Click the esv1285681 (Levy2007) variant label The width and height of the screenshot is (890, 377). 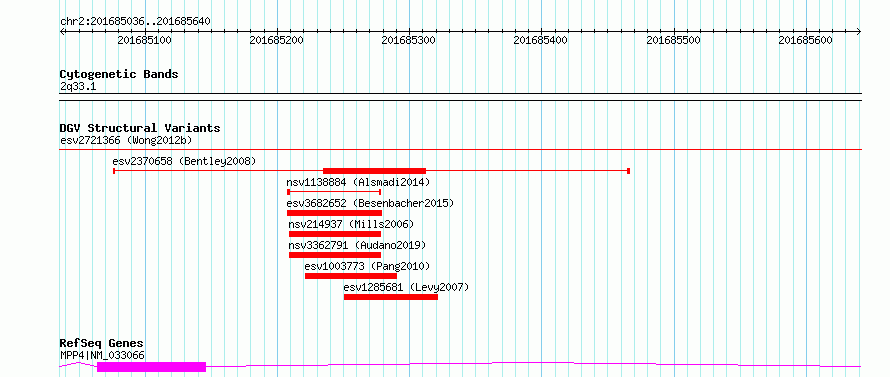click(x=406, y=287)
